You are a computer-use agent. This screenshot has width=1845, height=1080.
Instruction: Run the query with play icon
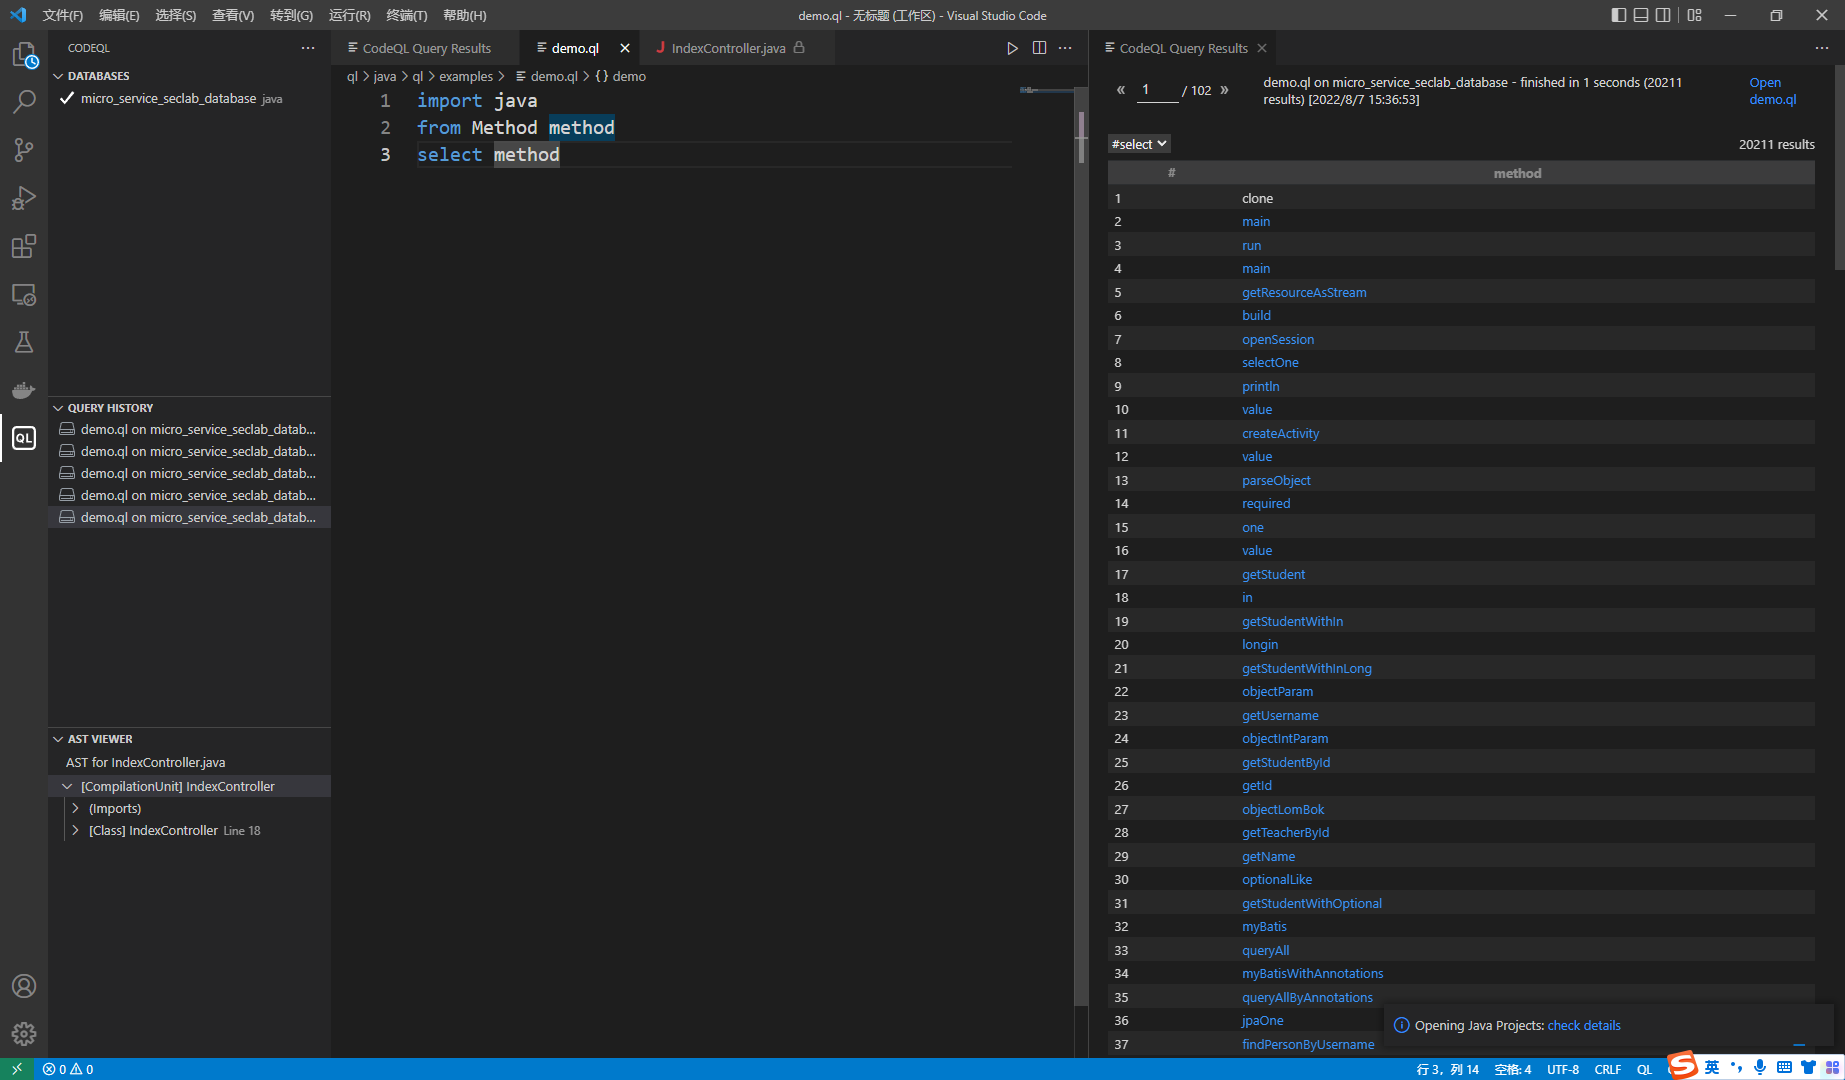point(1012,48)
